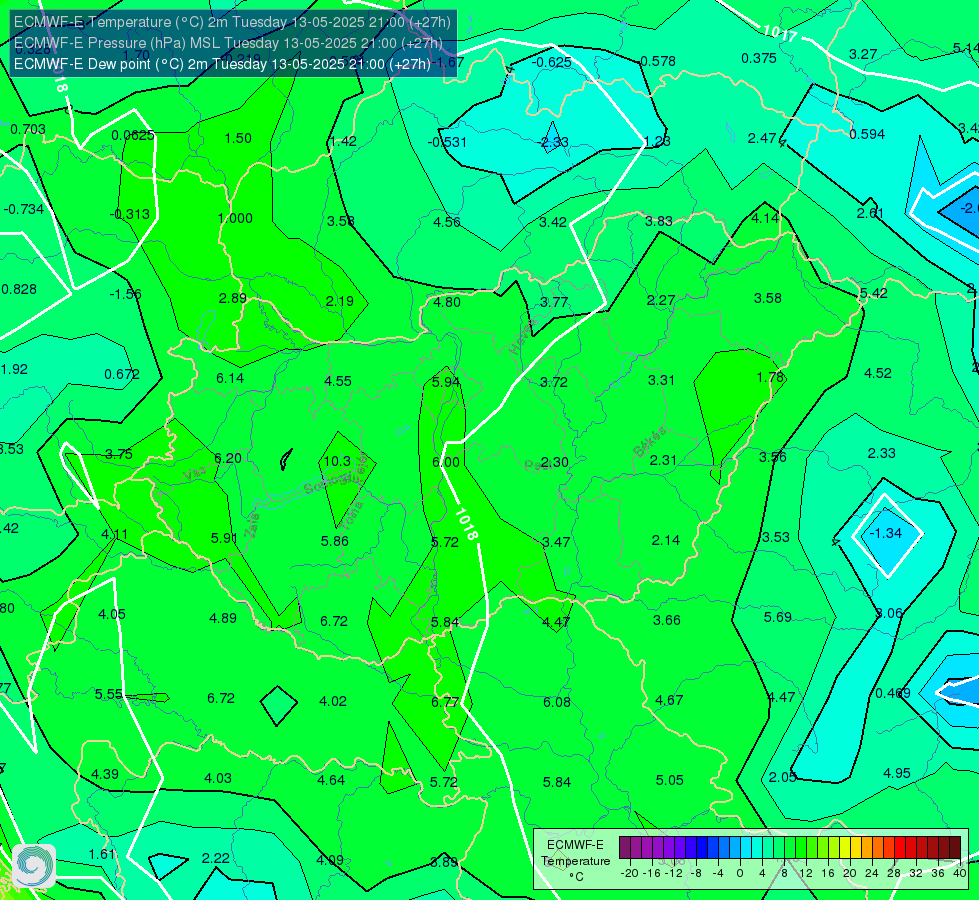Click the 0.594 map value
Image resolution: width=979 pixels, height=900 pixels.
coord(867,134)
